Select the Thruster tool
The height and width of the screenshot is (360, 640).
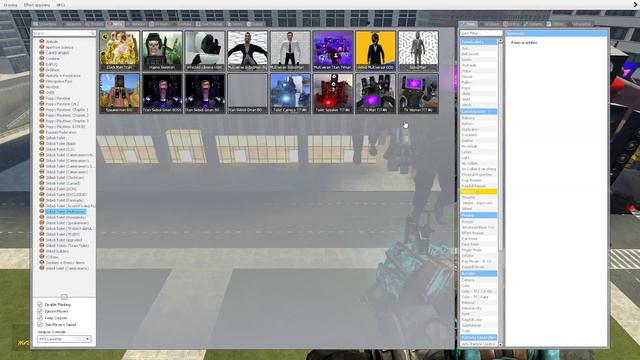478,197
